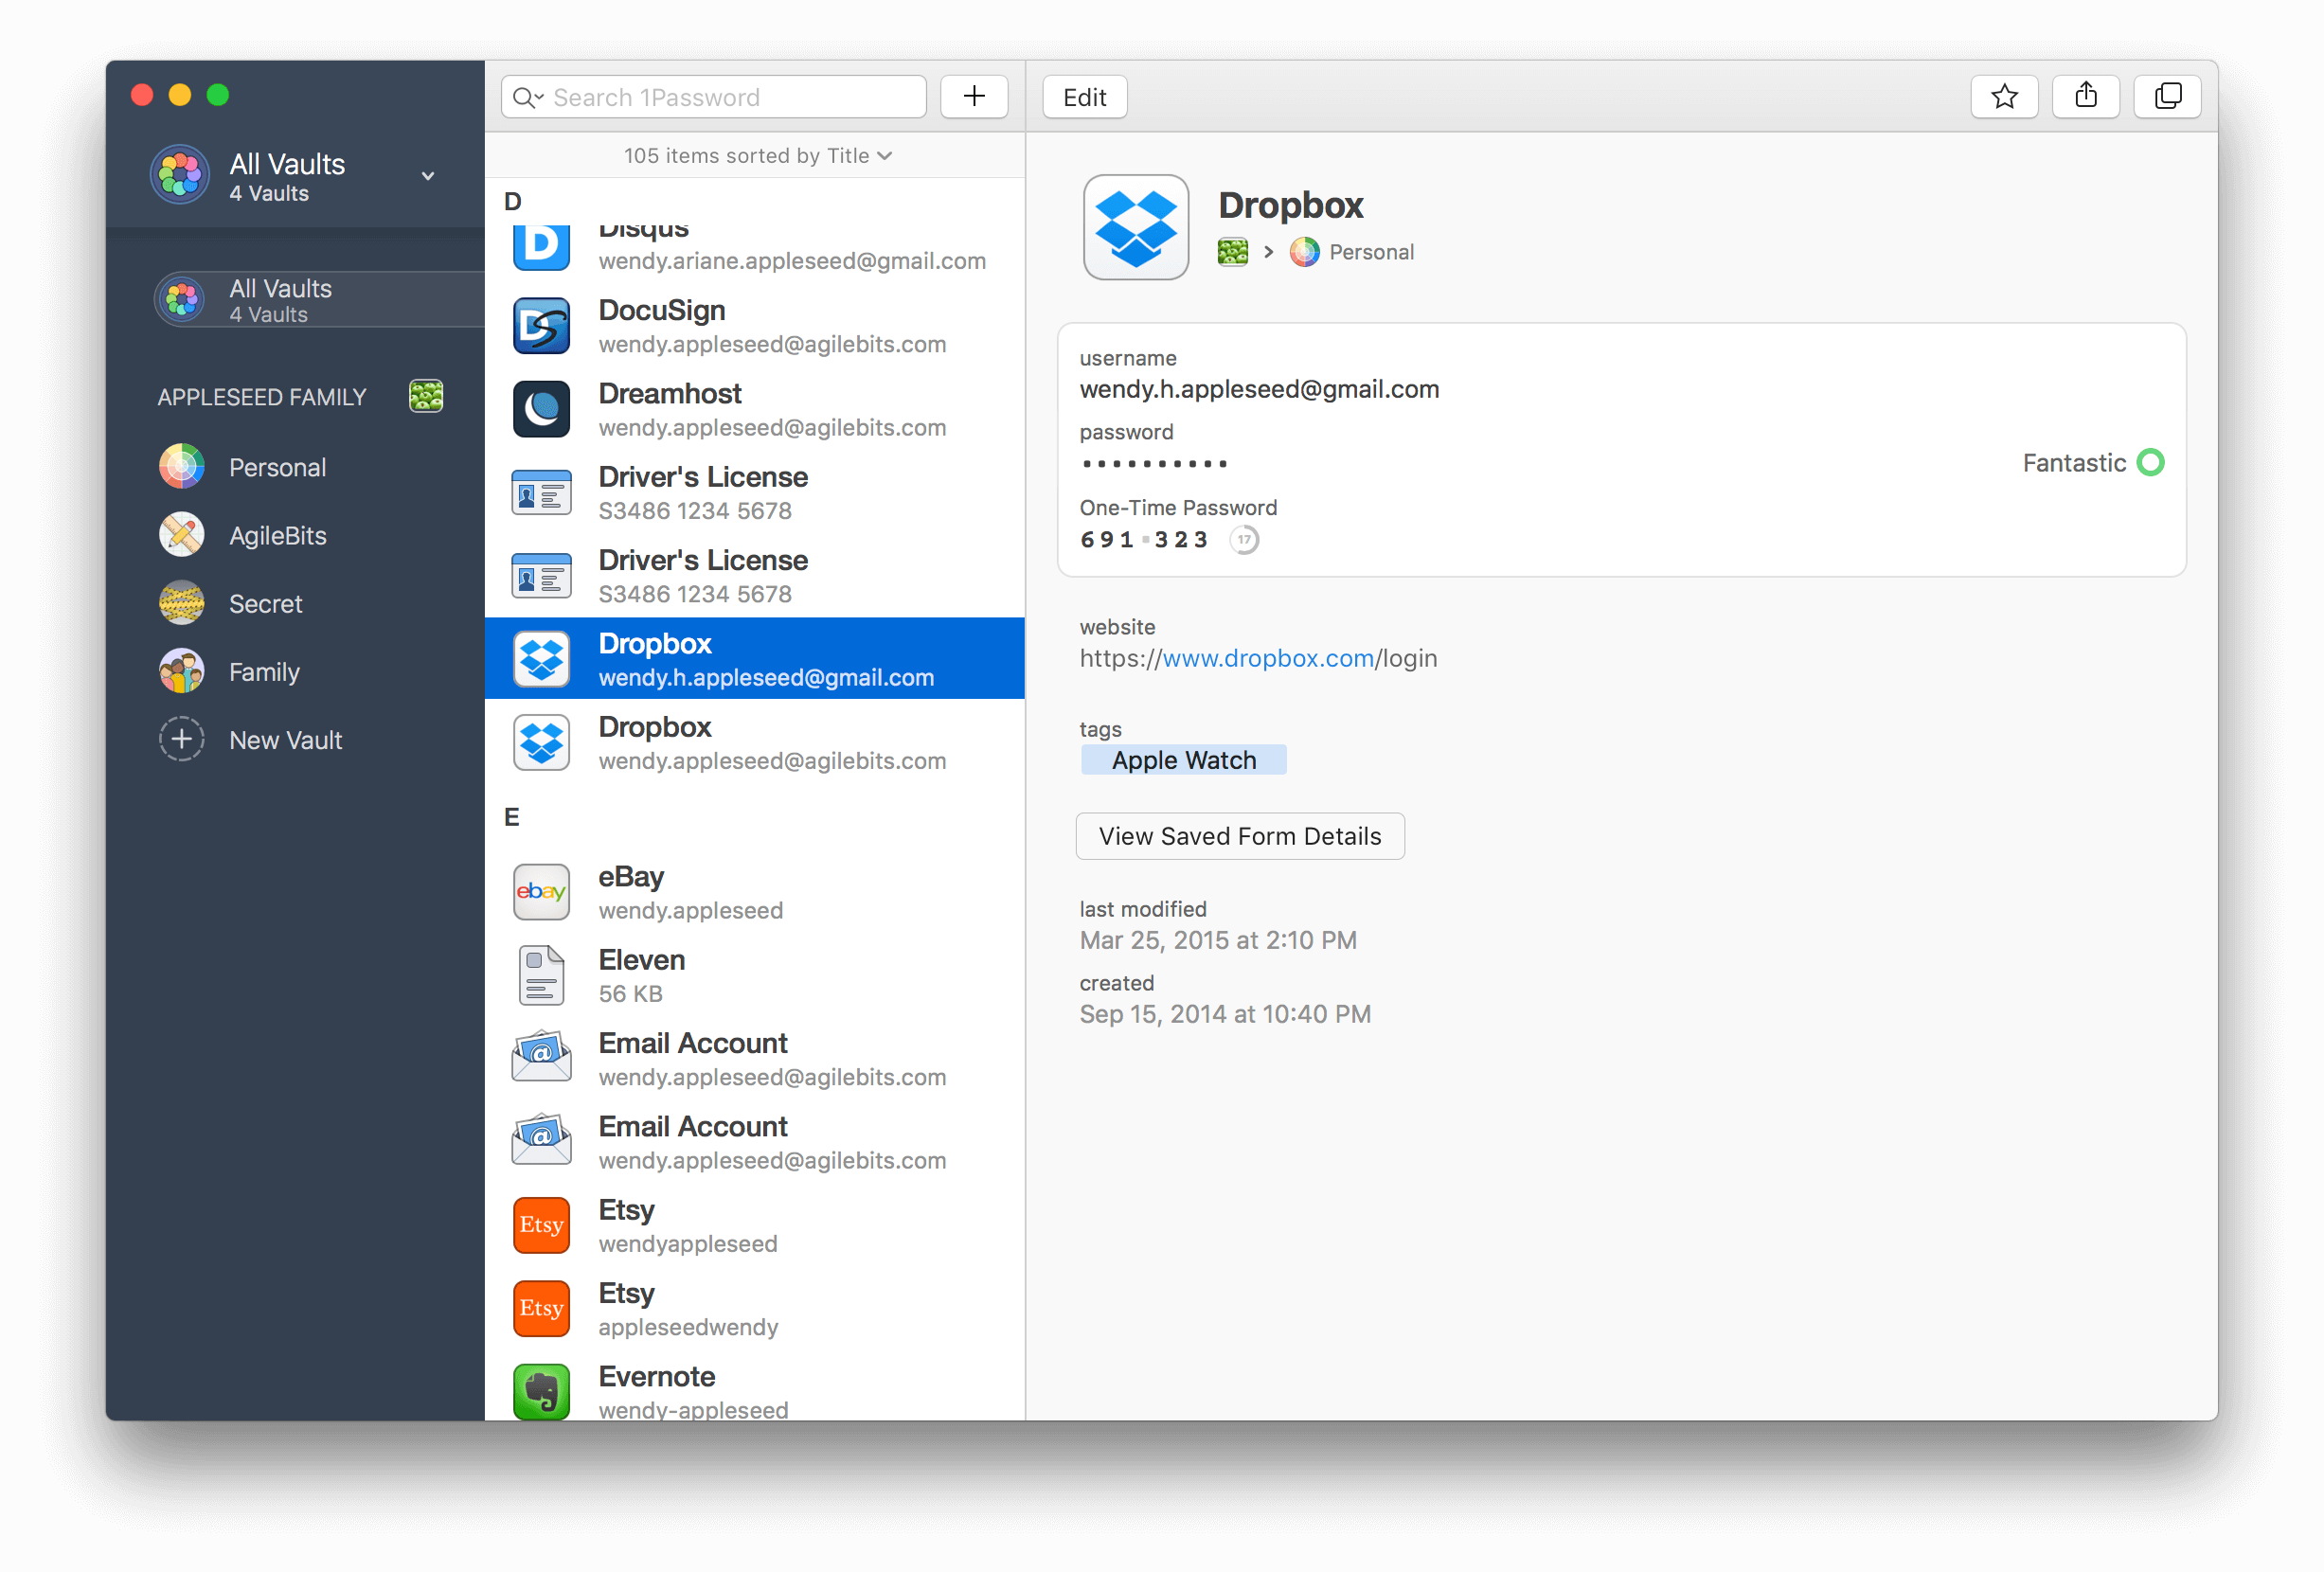Screen dimensions: 2324x1572
Task: Mark Dropbox item as favorite star
Action: click(x=2004, y=97)
